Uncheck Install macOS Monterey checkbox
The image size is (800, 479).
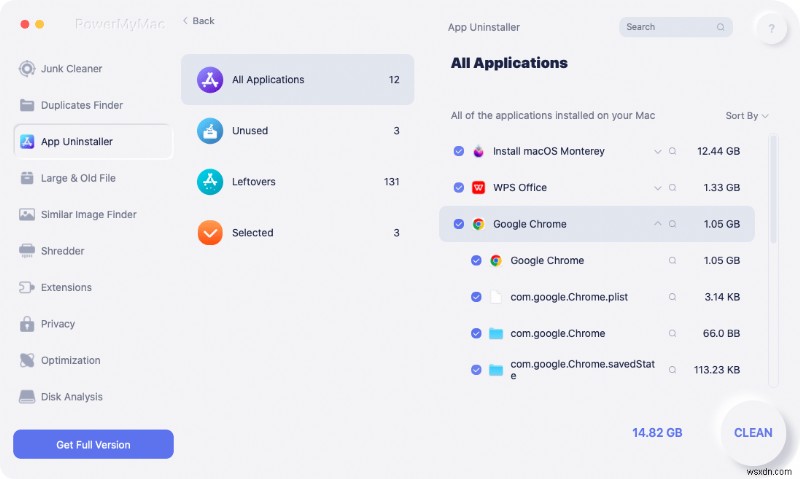point(459,151)
